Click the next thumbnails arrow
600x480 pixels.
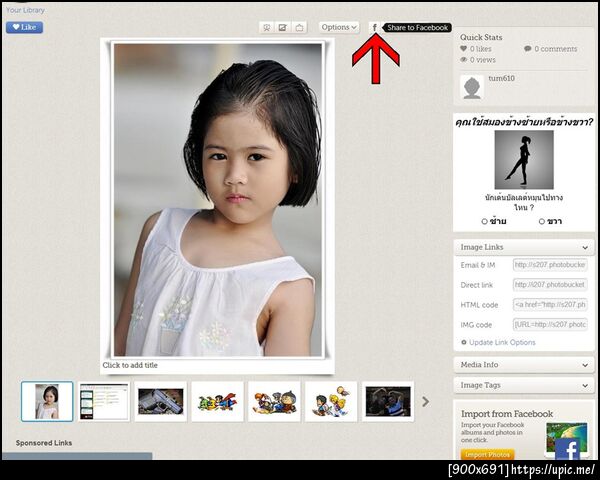426,402
